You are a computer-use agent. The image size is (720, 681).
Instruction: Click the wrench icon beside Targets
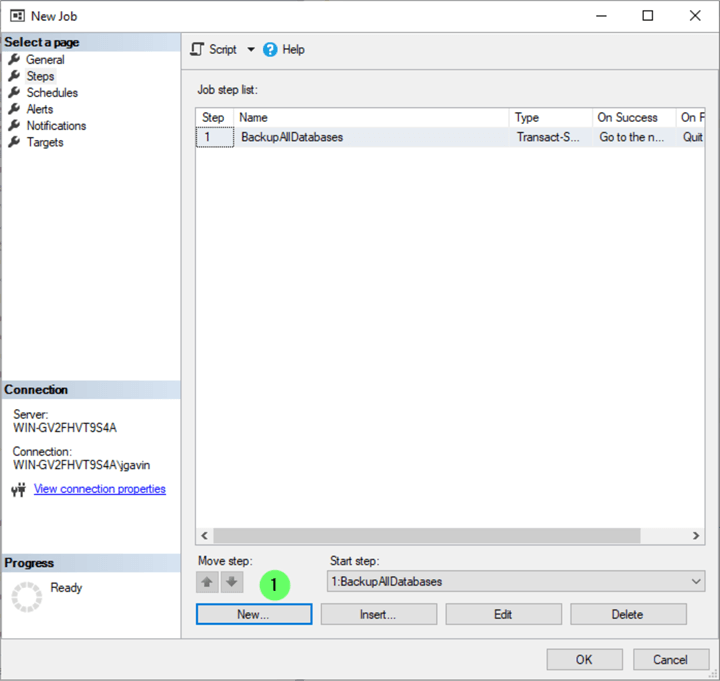pos(14,142)
